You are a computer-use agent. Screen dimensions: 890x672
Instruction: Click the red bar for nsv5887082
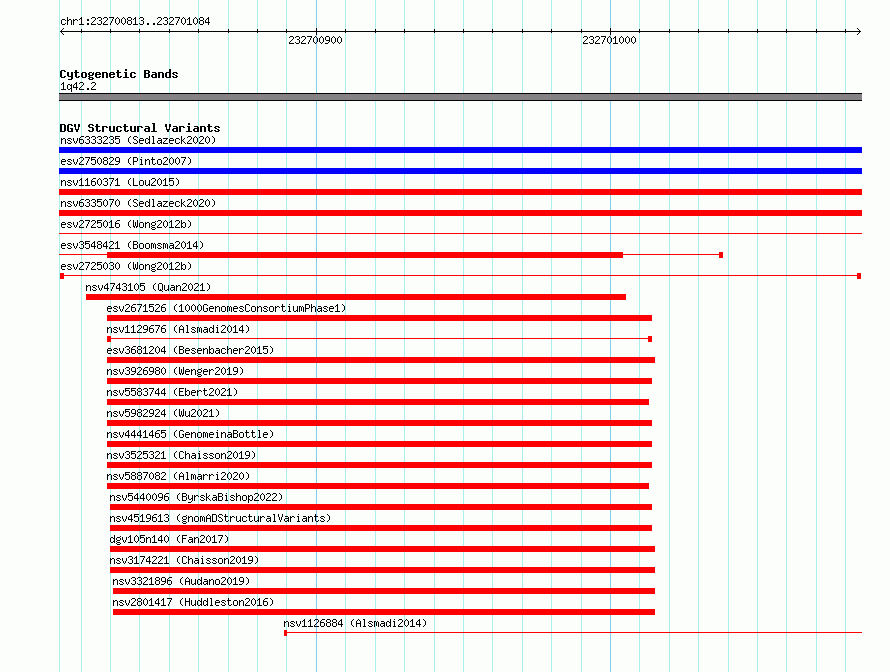(378, 486)
